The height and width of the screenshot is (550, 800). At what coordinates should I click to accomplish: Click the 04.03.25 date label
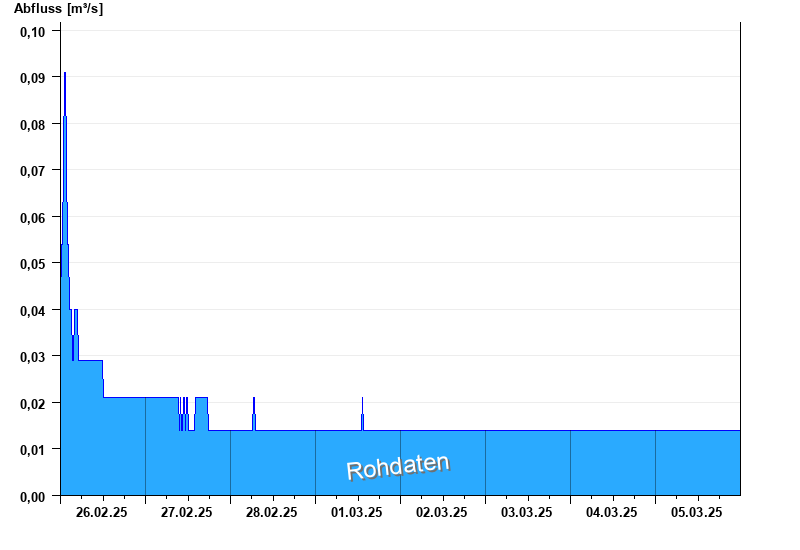point(611,512)
